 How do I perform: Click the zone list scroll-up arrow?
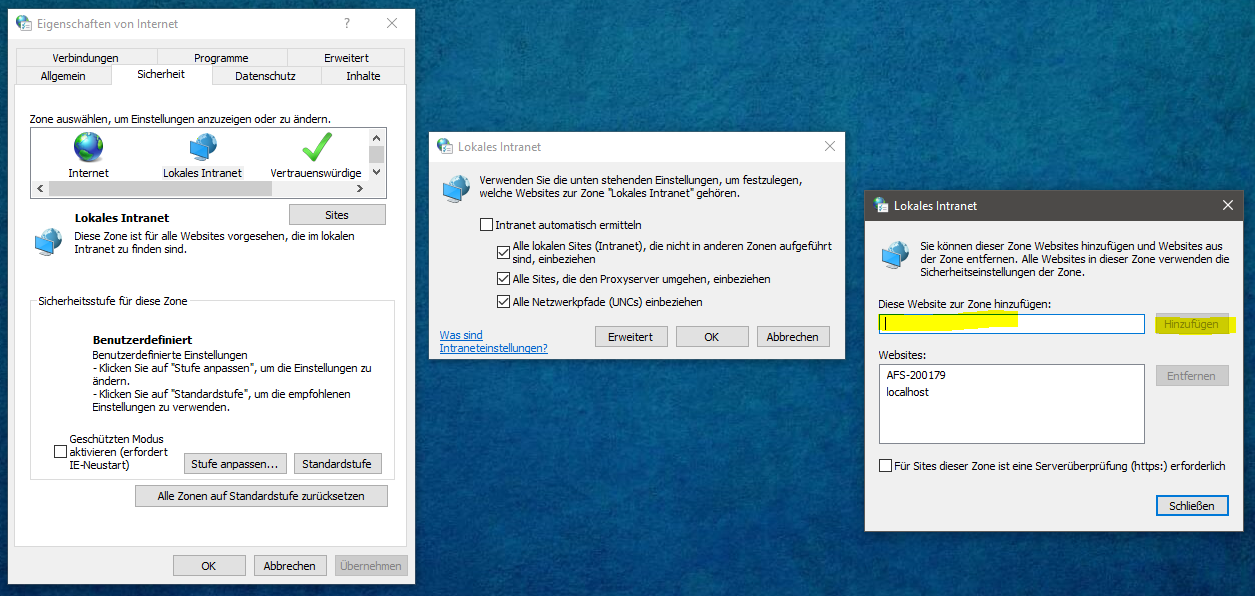(x=376, y=138)
